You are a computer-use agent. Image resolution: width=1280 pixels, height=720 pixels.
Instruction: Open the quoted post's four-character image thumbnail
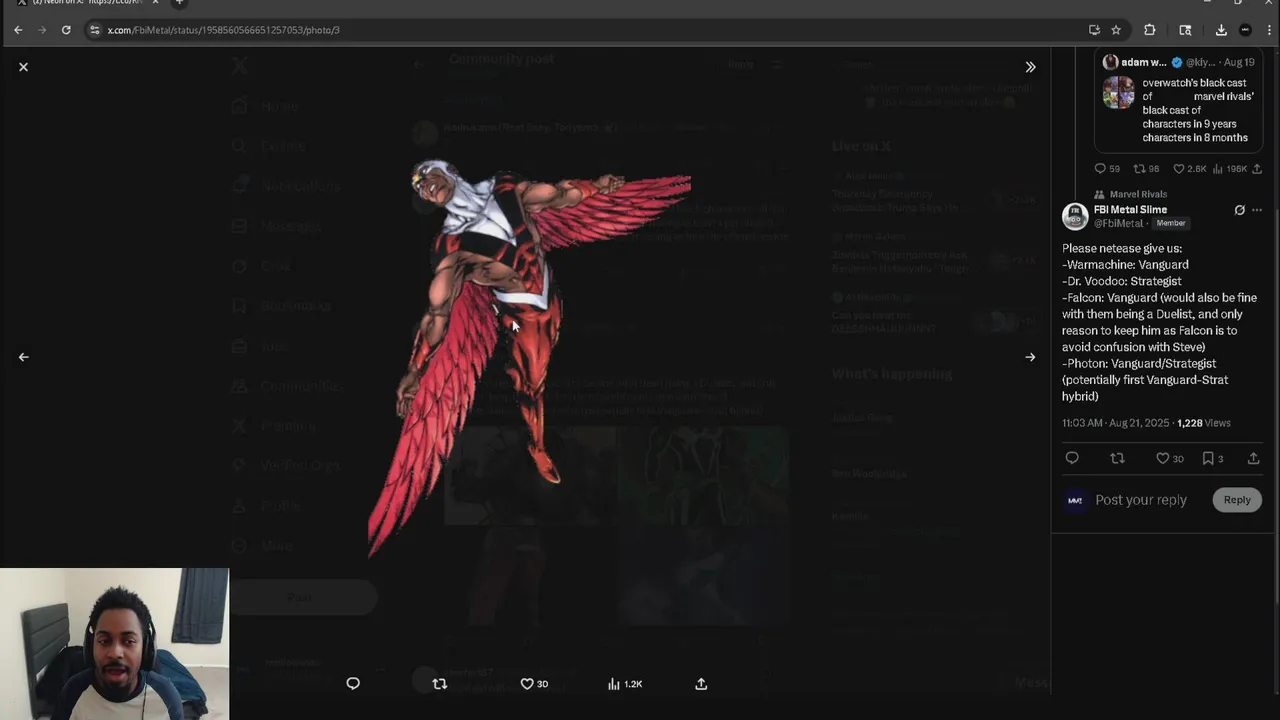[1118, 93]
